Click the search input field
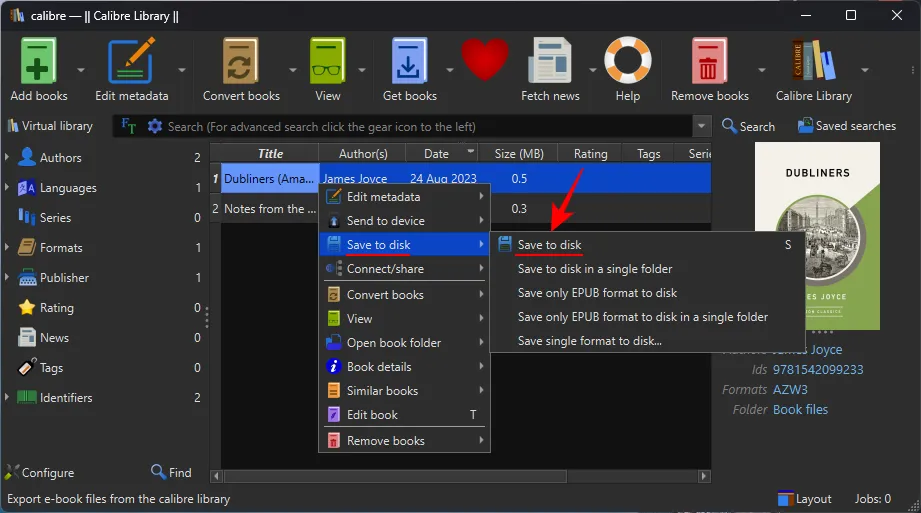Viewport: 921px width, 513px height. 428,126
